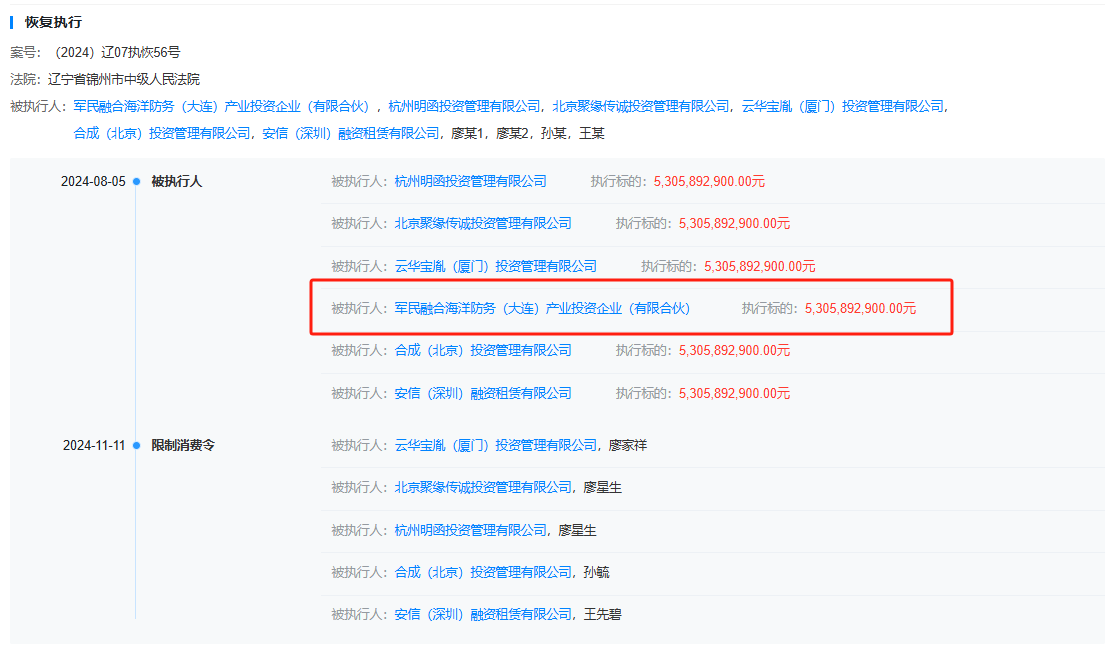Open 安信(深圳)融资租赁 link next to 王先碧
The image size is (1117, 661).
pyautogui.click(x=483, y=614)
